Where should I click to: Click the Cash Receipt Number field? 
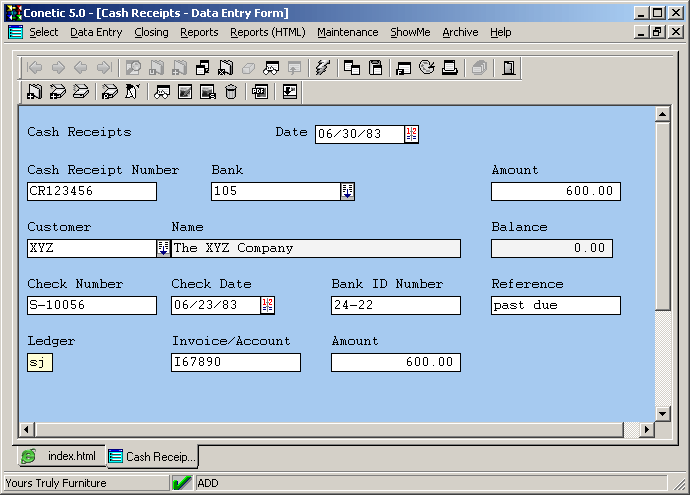92,191
